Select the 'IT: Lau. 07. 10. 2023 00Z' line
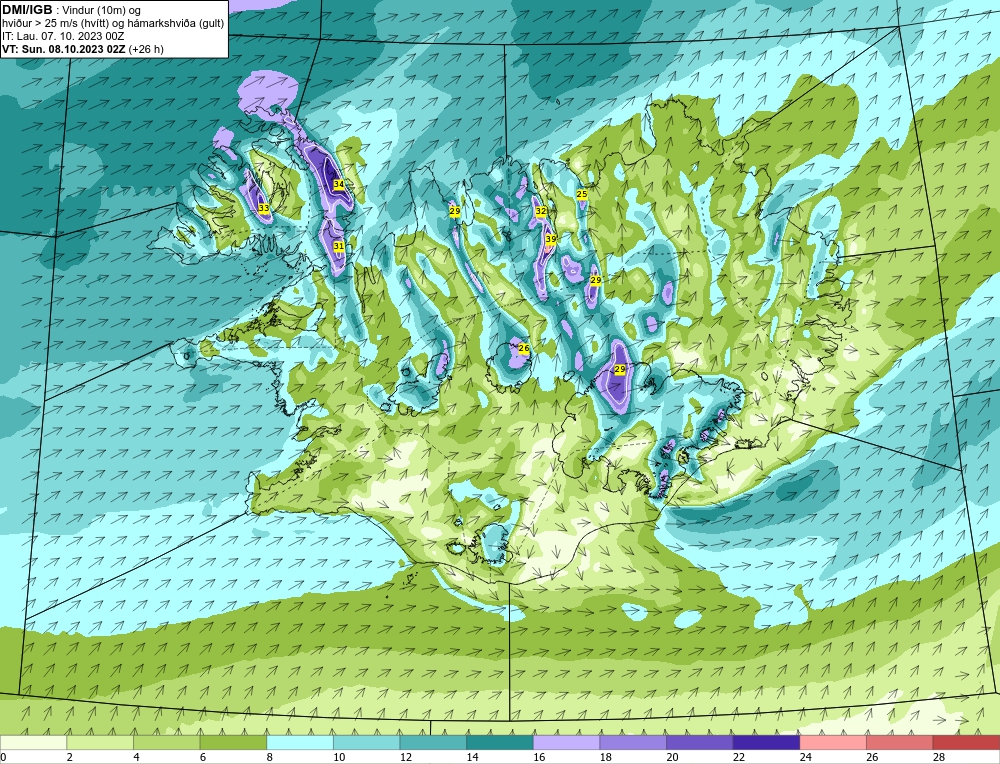The width and height of the screenshot is (1000, 764). [x=63, y=36]
